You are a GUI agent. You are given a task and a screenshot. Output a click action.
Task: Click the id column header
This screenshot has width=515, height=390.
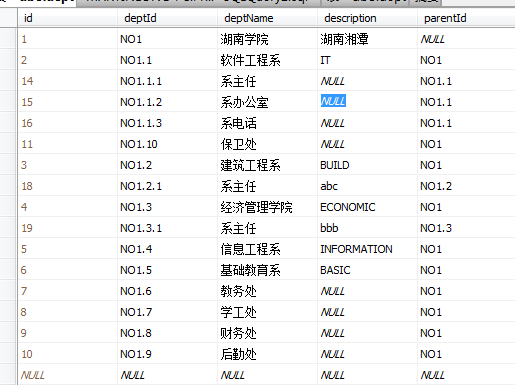[67, 18]
